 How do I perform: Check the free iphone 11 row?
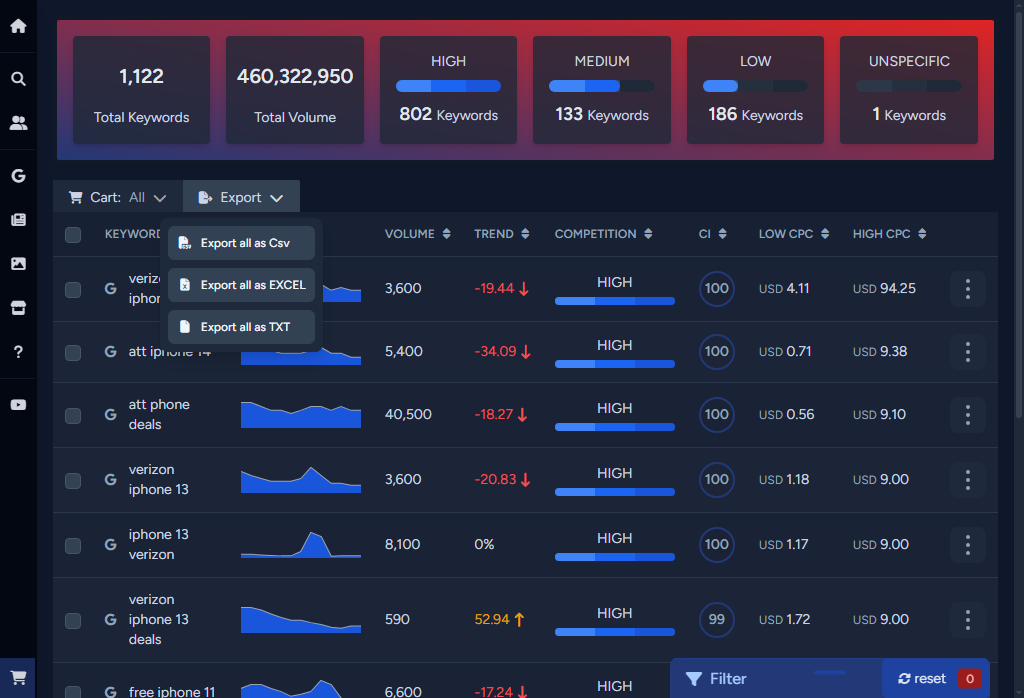point(73,691)
